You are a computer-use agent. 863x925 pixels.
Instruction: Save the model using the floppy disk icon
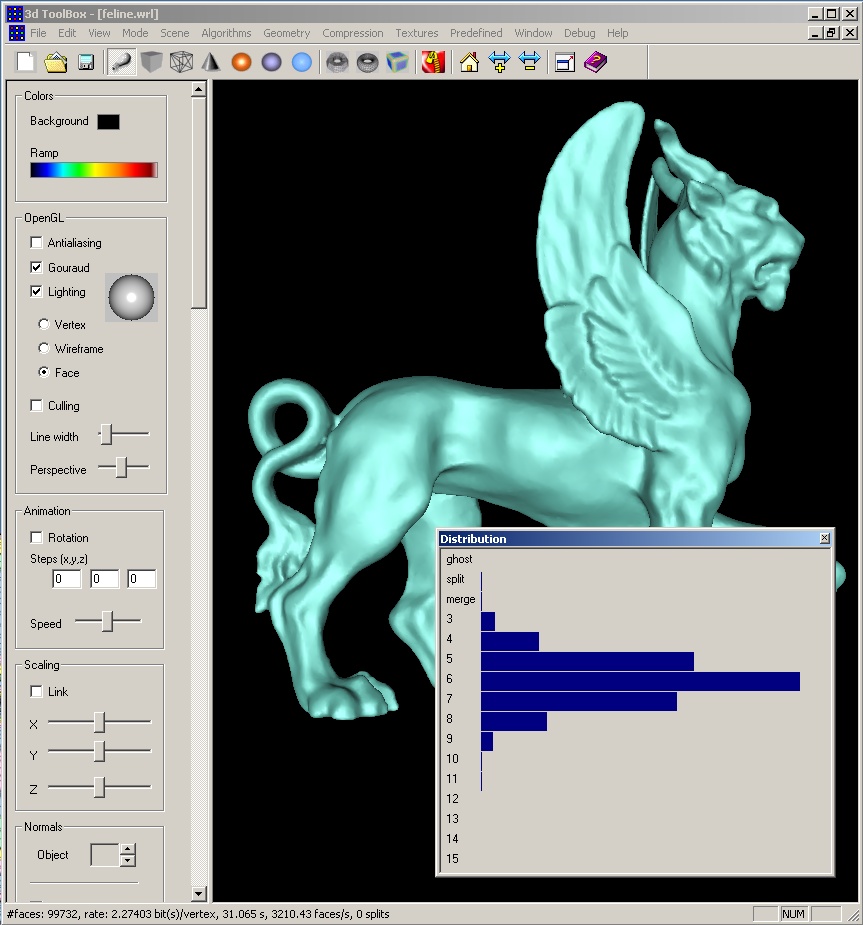coord(86,62)
